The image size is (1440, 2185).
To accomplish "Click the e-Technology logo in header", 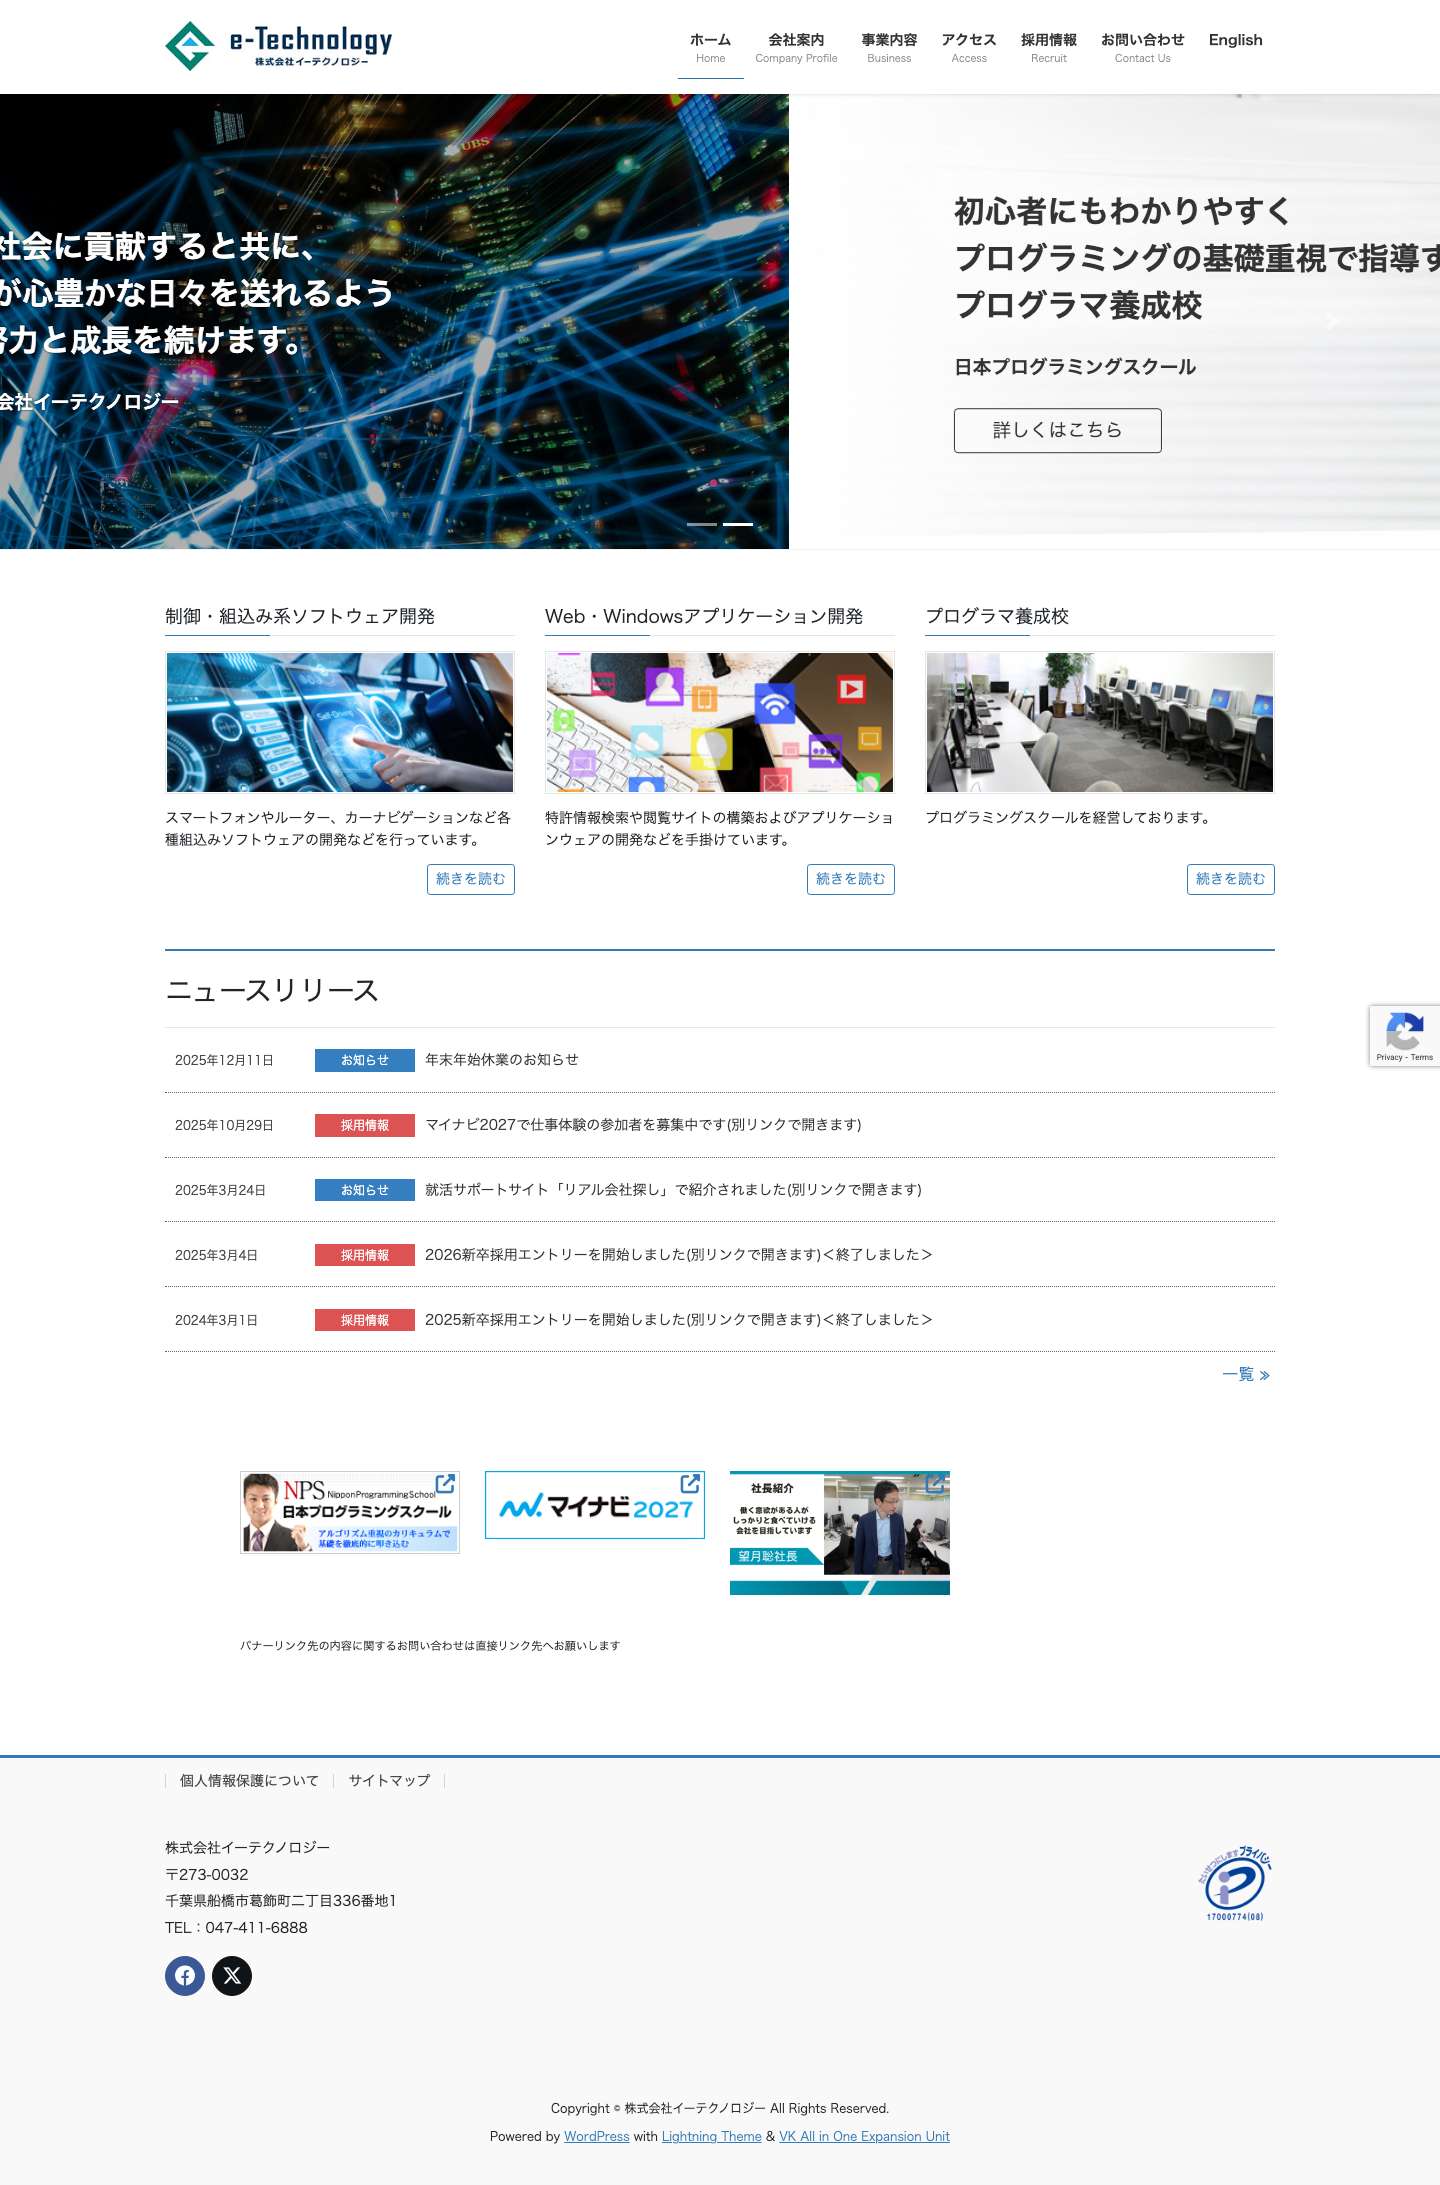I will (x=278, y=45).
